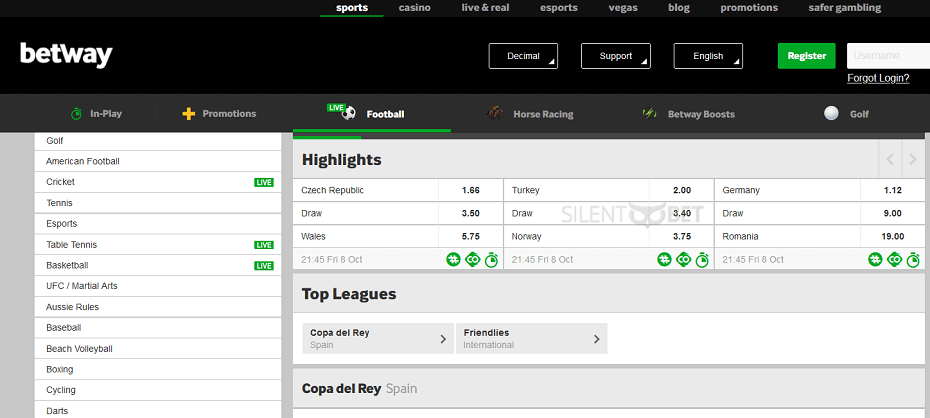The height and width of the screenshot is (418, 930).
Task: Open bet builder hashtag icon for Germany match
Action: tap(875, 259)
